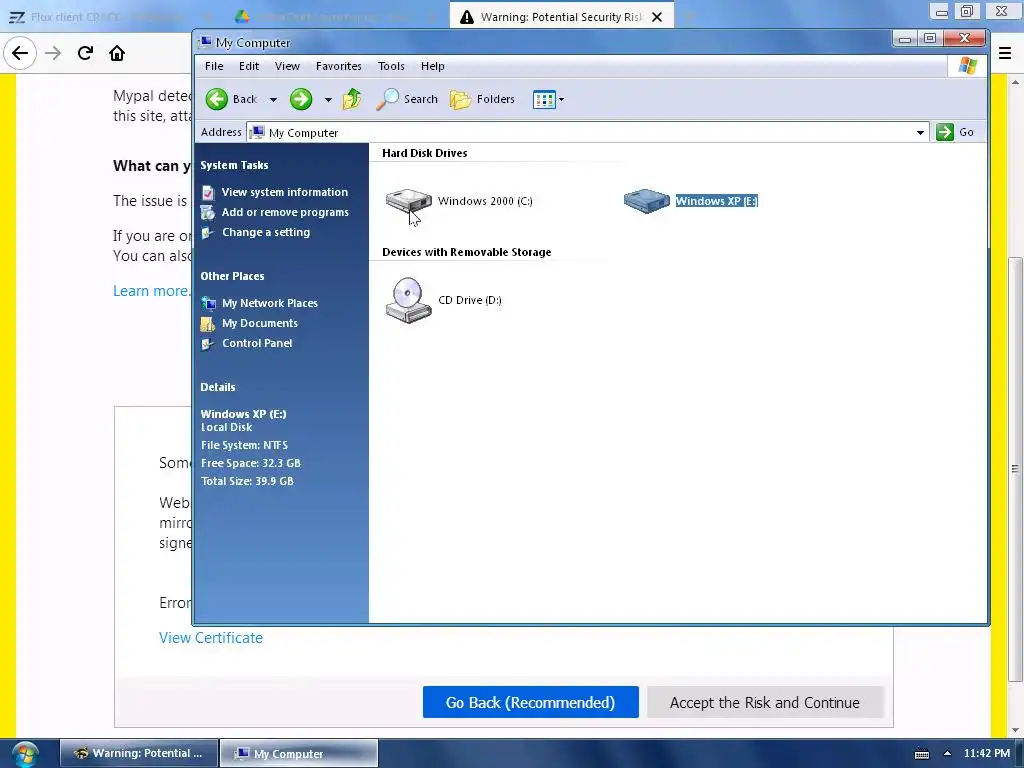Click the View system information icon
Viewport: 1024px width, 768px height.
[x=208, y=193]
